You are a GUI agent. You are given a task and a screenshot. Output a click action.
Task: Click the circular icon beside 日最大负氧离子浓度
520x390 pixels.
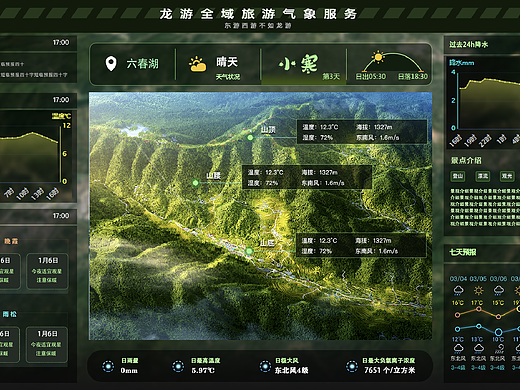352,366
